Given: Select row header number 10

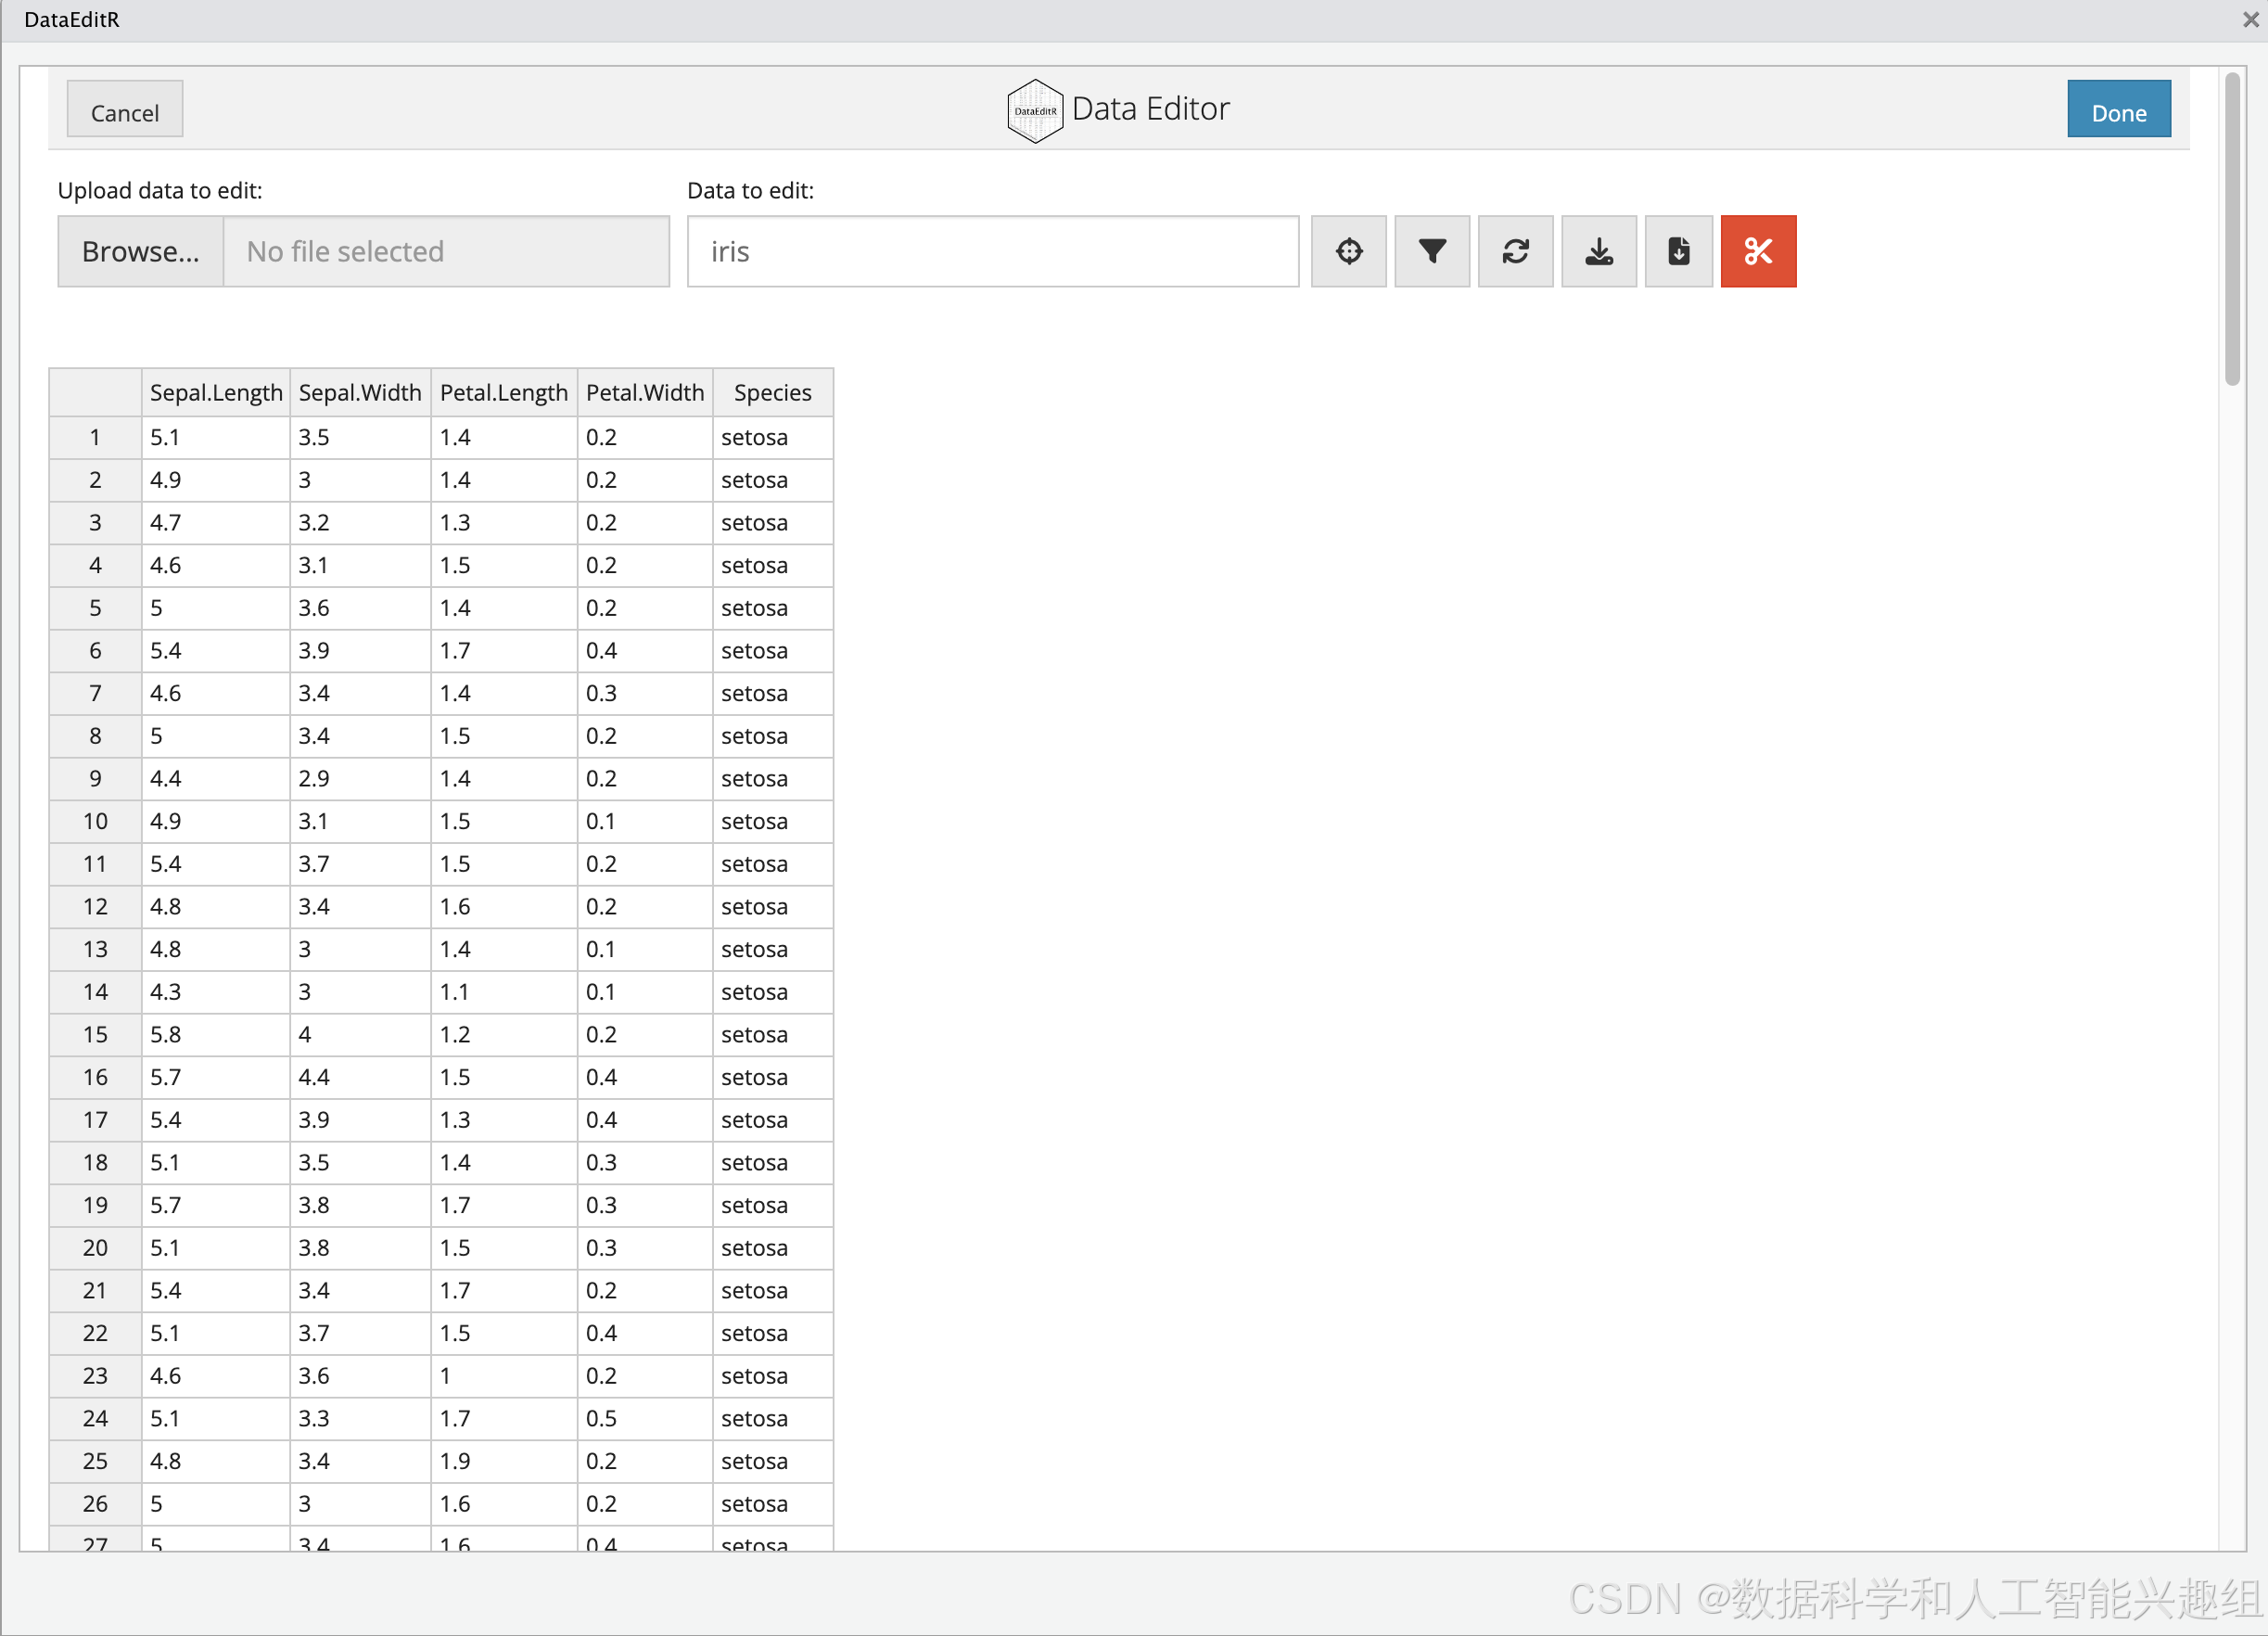Looking at the screenshot, I should point(95,821).
